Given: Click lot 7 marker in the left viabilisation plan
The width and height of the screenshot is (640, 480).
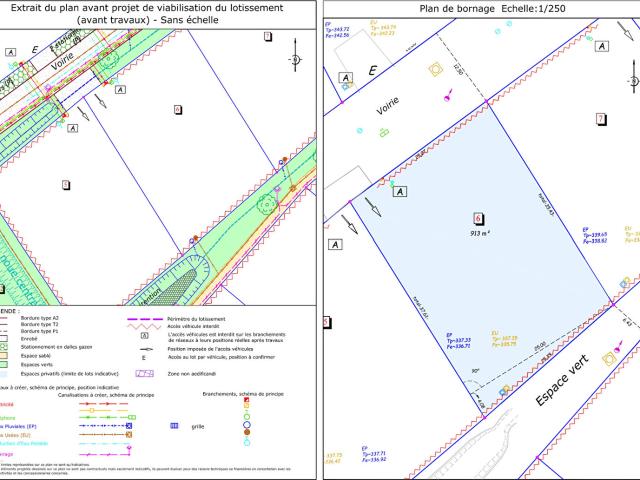Looking at the screenshot, I should point(267,37).
